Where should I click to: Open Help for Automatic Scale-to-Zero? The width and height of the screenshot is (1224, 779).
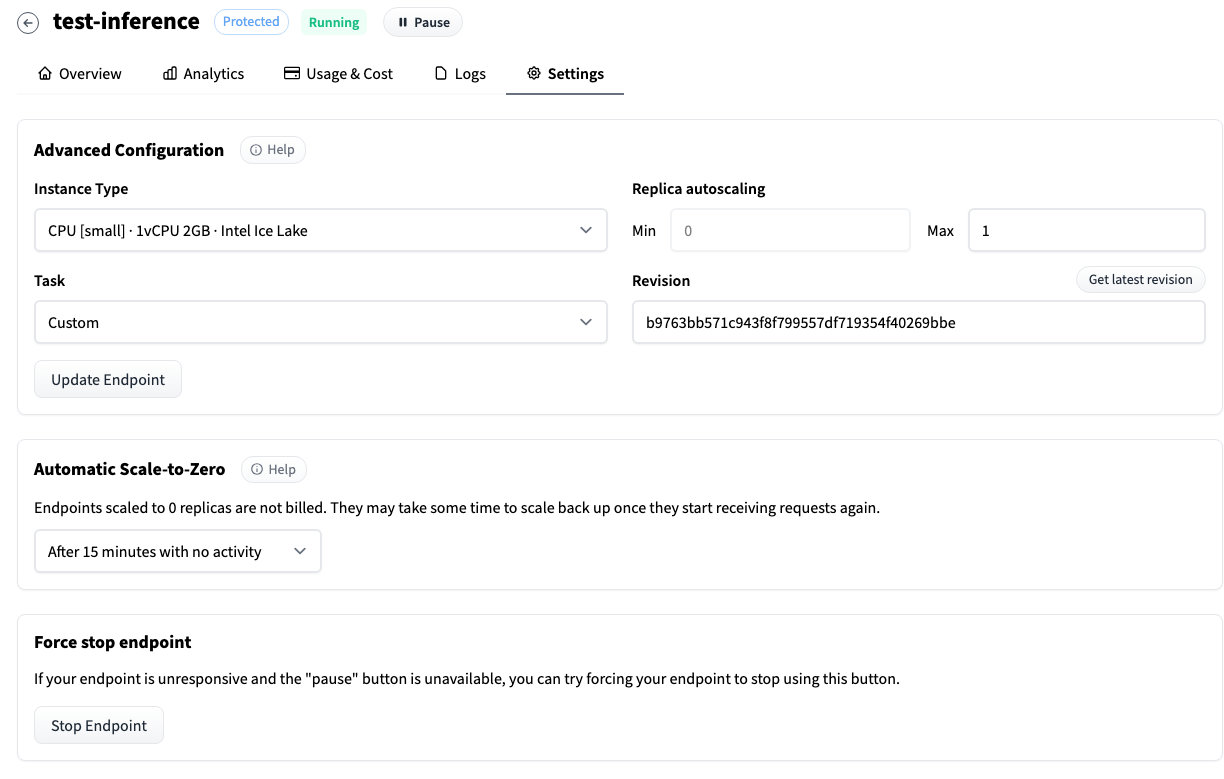[x=273, y=469]
